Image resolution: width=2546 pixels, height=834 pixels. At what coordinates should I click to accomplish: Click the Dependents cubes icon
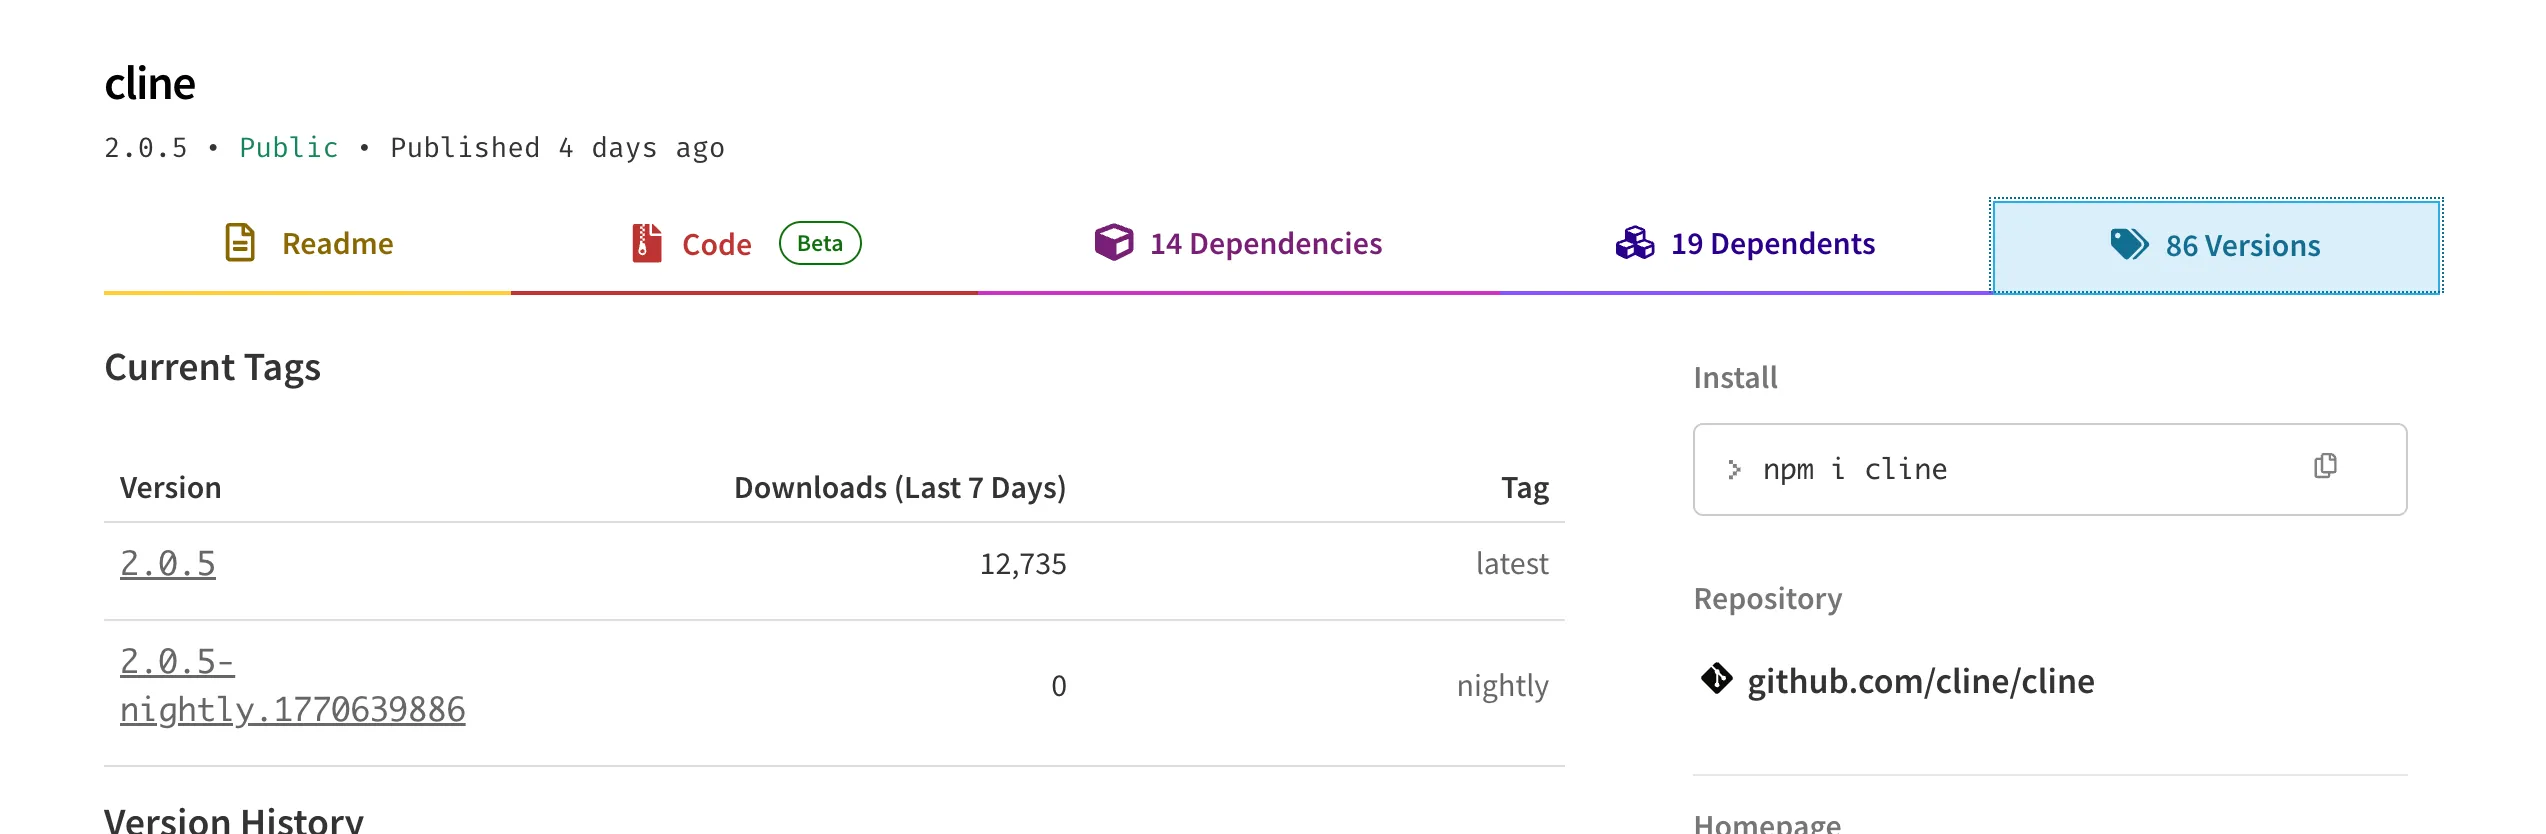point(1634,243)
